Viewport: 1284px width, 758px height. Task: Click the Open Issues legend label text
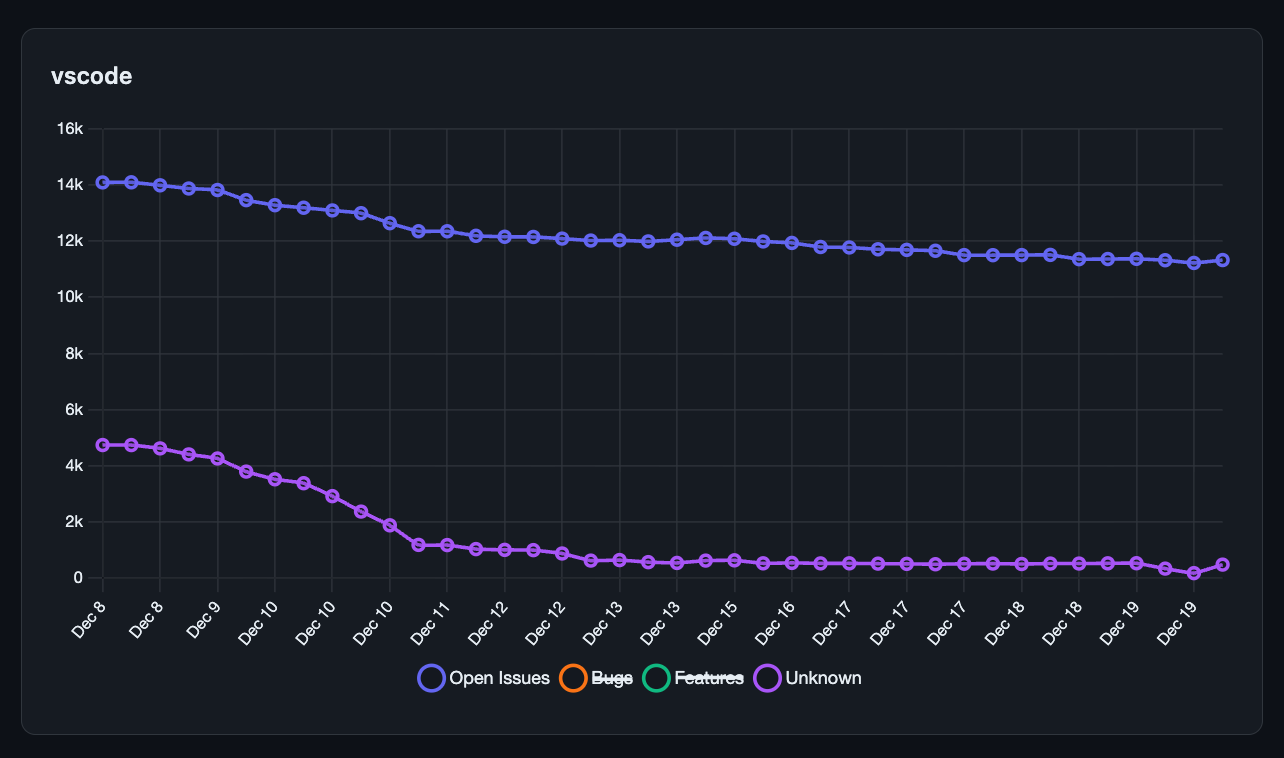click(501, 678)
